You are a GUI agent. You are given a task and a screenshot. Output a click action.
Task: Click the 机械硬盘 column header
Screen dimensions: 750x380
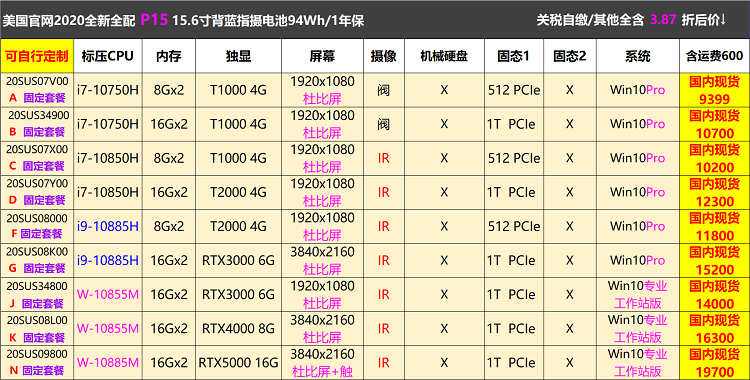(x=444, y=56)
